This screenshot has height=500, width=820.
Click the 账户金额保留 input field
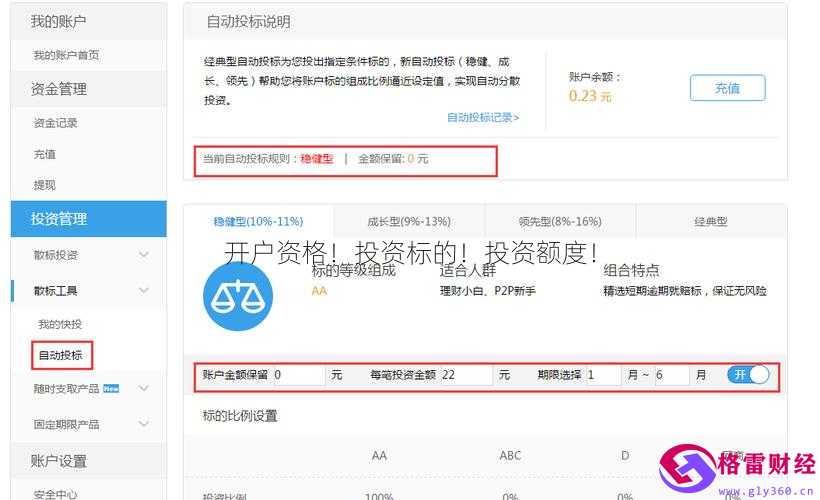[299, 375]
